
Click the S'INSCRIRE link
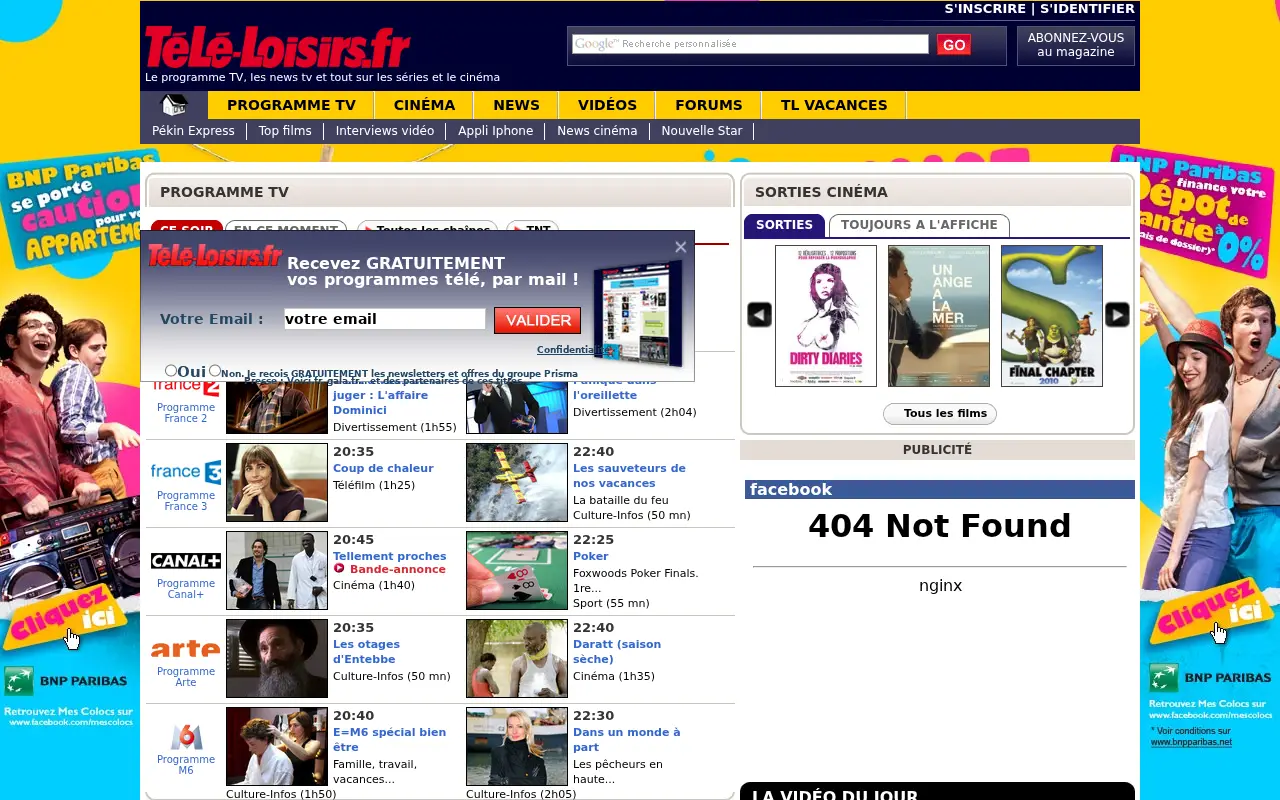click(x=986, y=9)
